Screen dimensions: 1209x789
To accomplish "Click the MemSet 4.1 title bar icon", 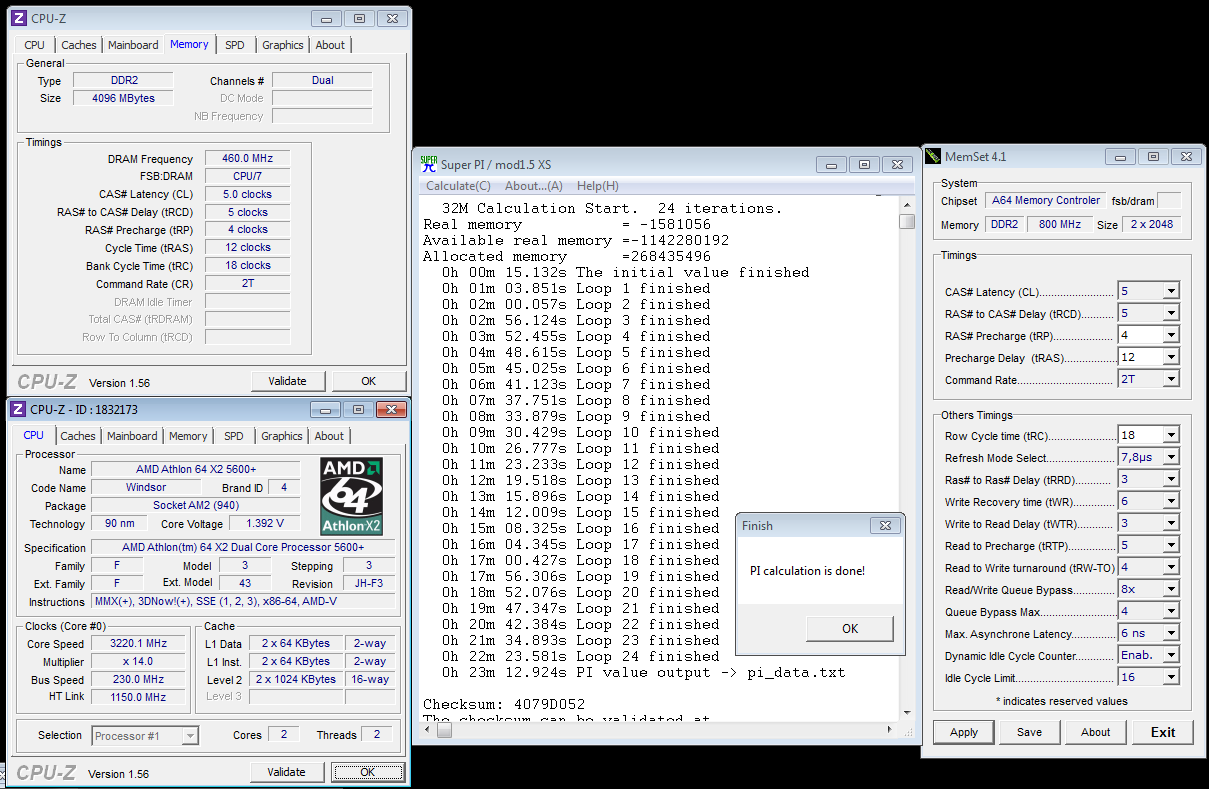I will (933, 157).
